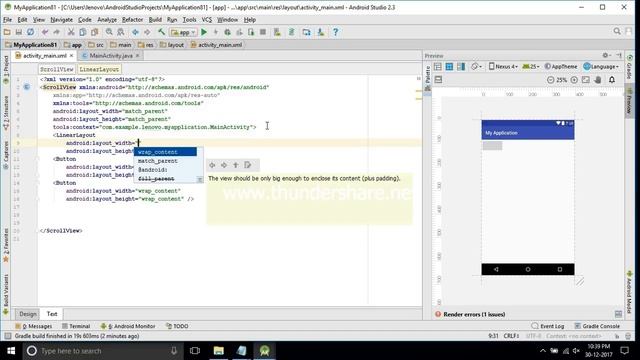Zoom out preview with minus icon

551,80
